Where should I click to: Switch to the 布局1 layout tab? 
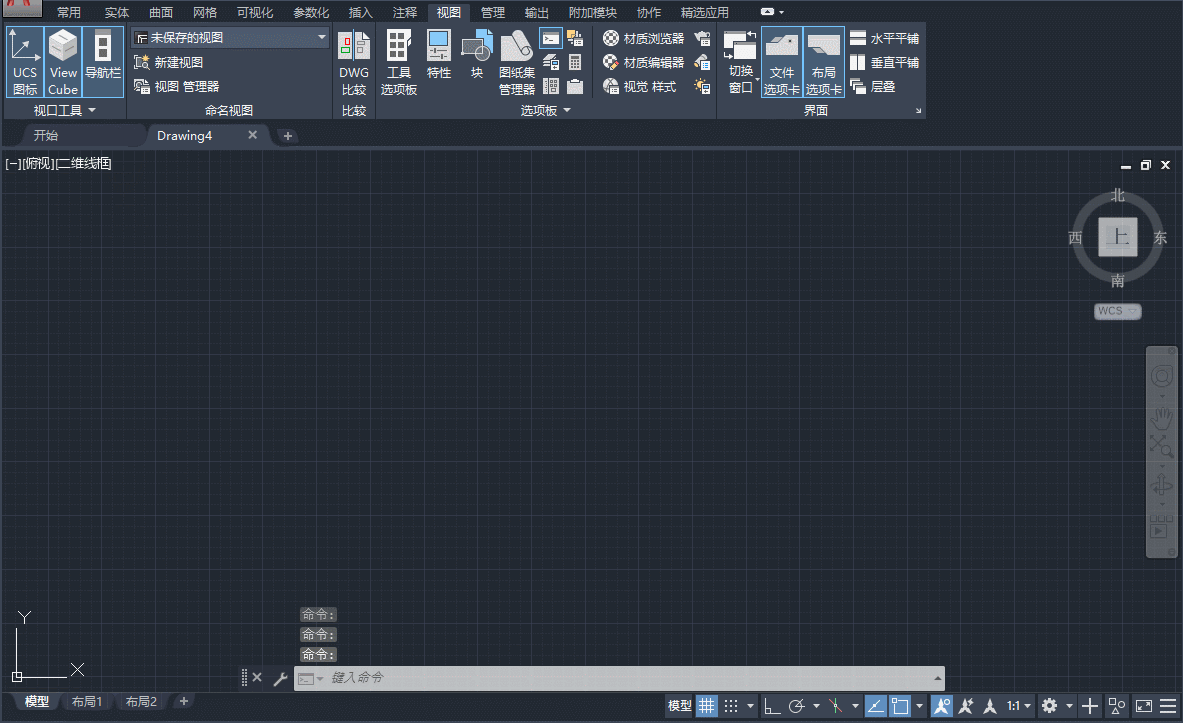click(87, 701)
